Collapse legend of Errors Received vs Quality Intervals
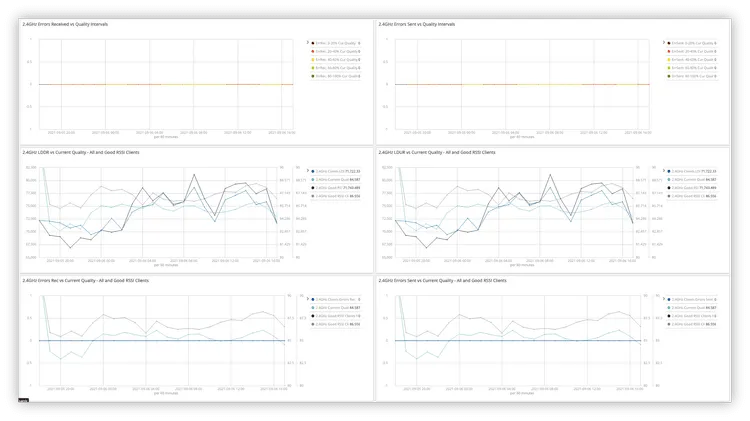Viewport: 750px width, 421px height. click(306, 43)
